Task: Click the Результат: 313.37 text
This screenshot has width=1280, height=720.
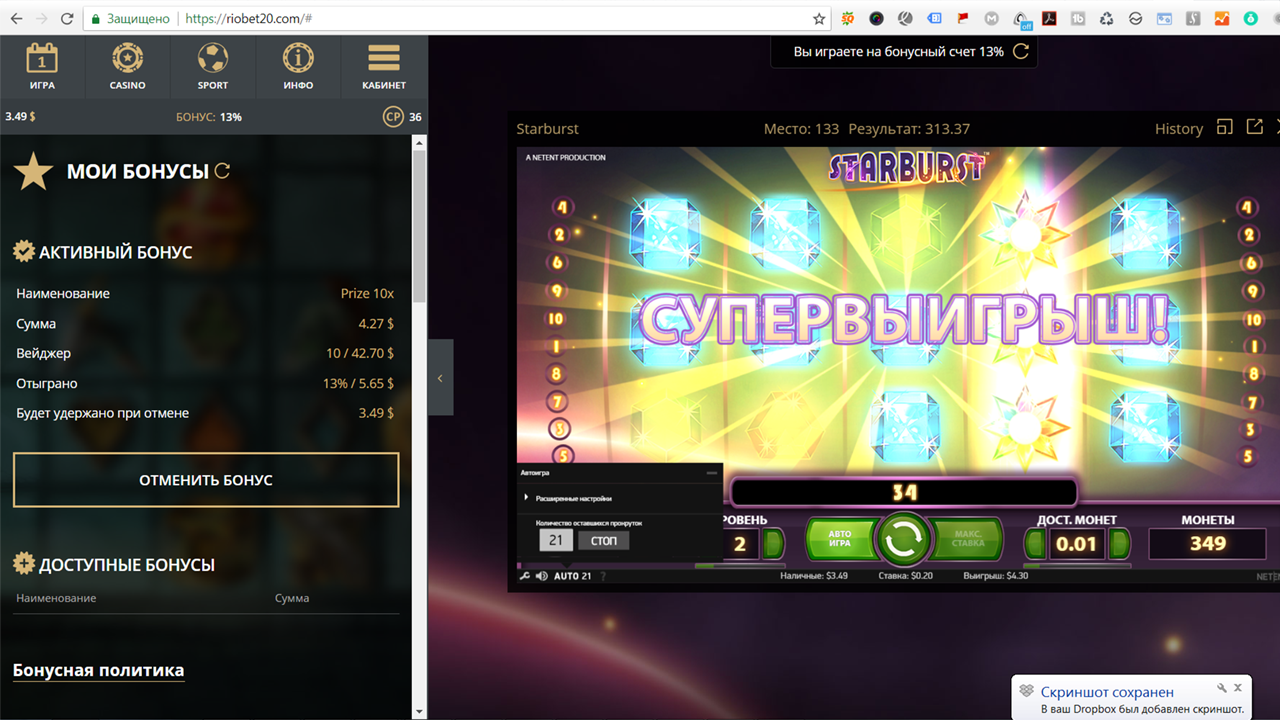Action: [909, 129]
